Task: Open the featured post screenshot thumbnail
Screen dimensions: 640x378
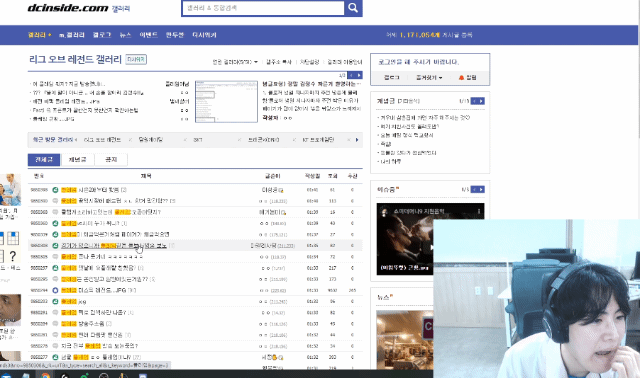Action: (226, 101)
